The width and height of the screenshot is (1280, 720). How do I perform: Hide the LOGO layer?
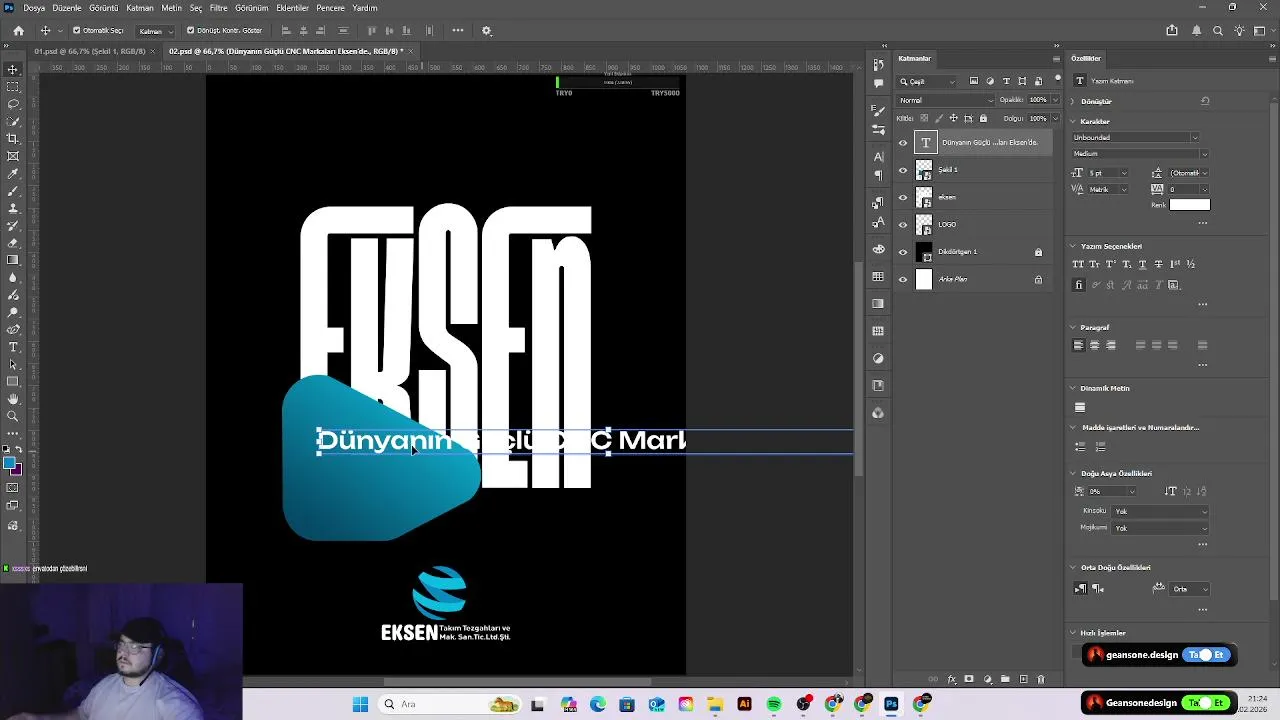pyautogui.click(x=903, y=225)
